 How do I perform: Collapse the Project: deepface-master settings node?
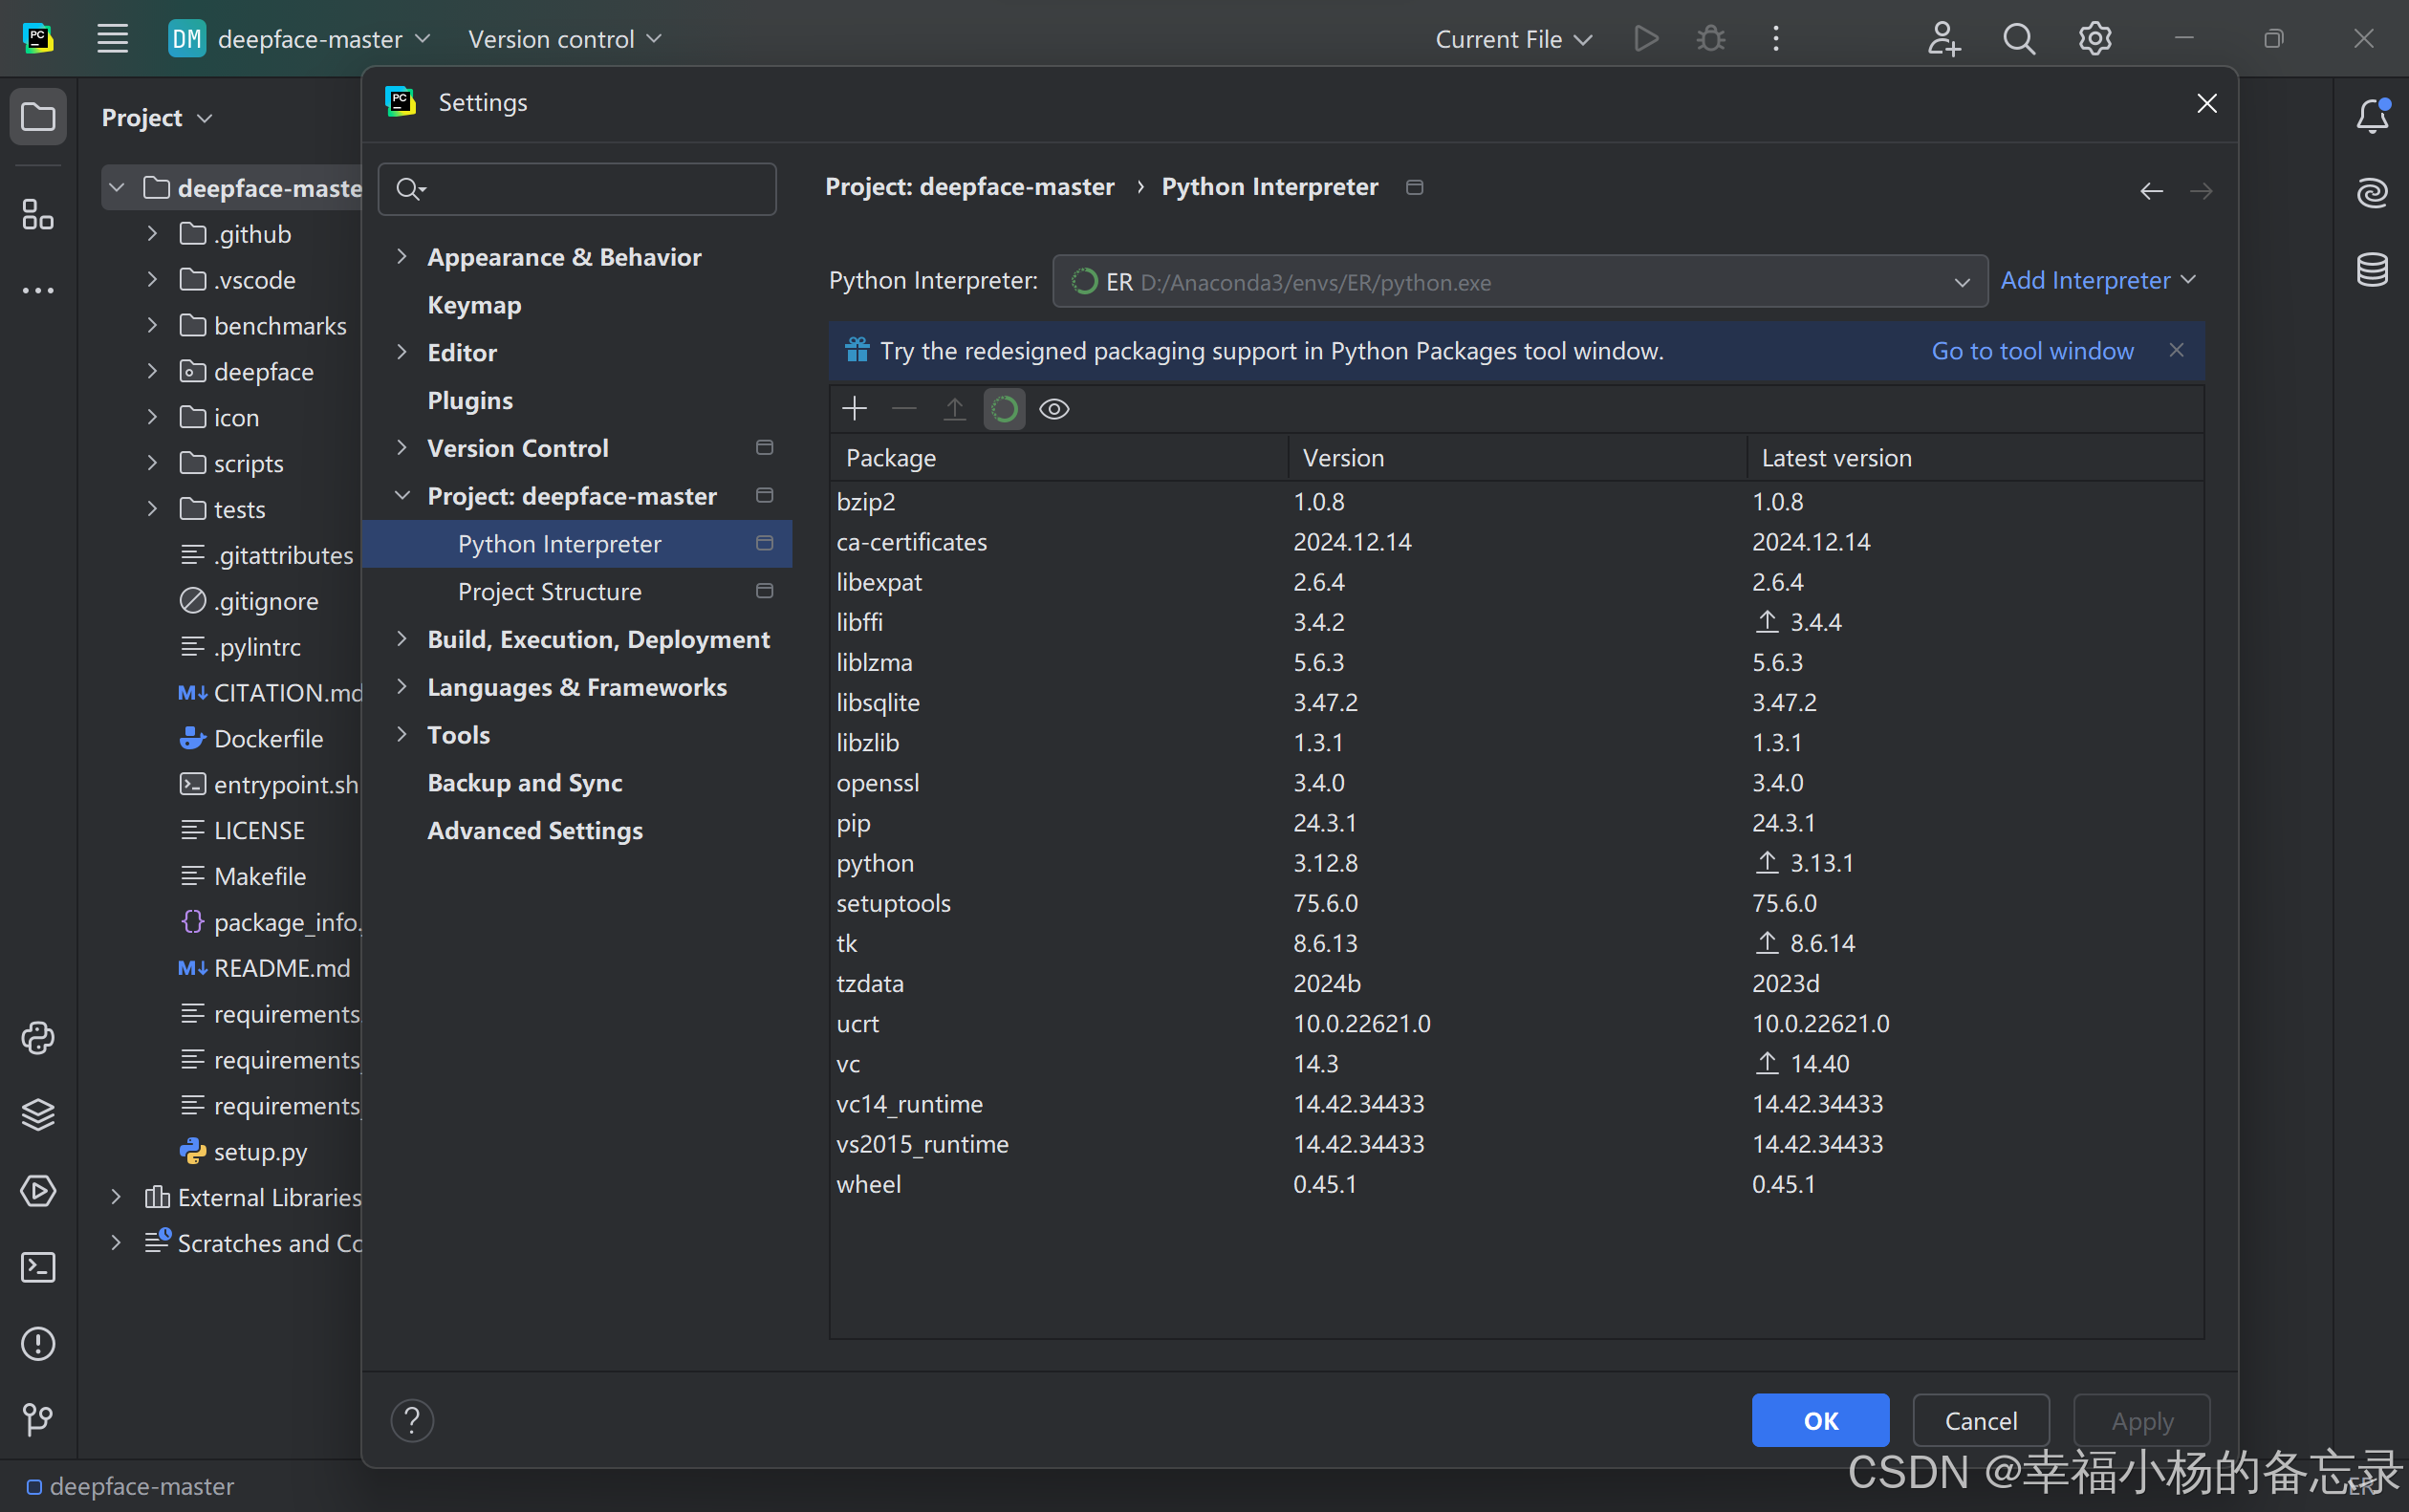(402, 496)
